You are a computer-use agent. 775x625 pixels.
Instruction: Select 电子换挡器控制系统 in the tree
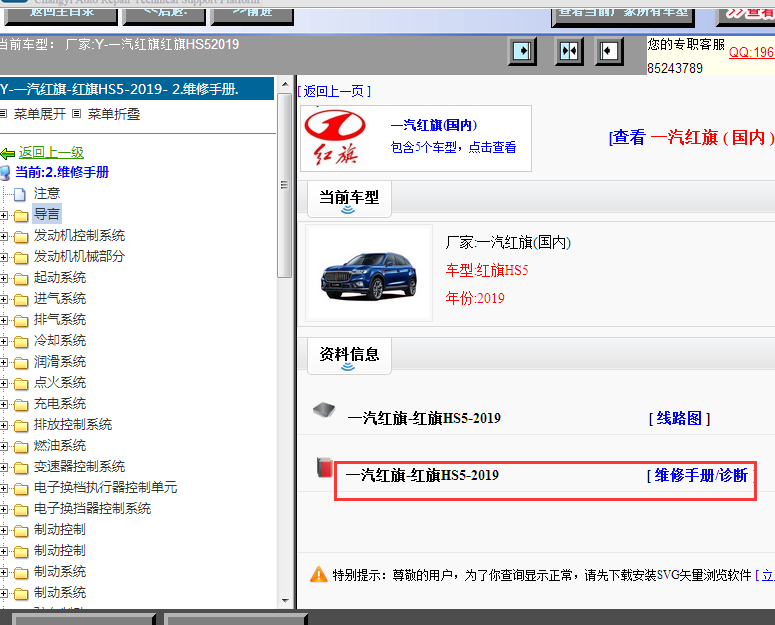(x=92, y=508)
